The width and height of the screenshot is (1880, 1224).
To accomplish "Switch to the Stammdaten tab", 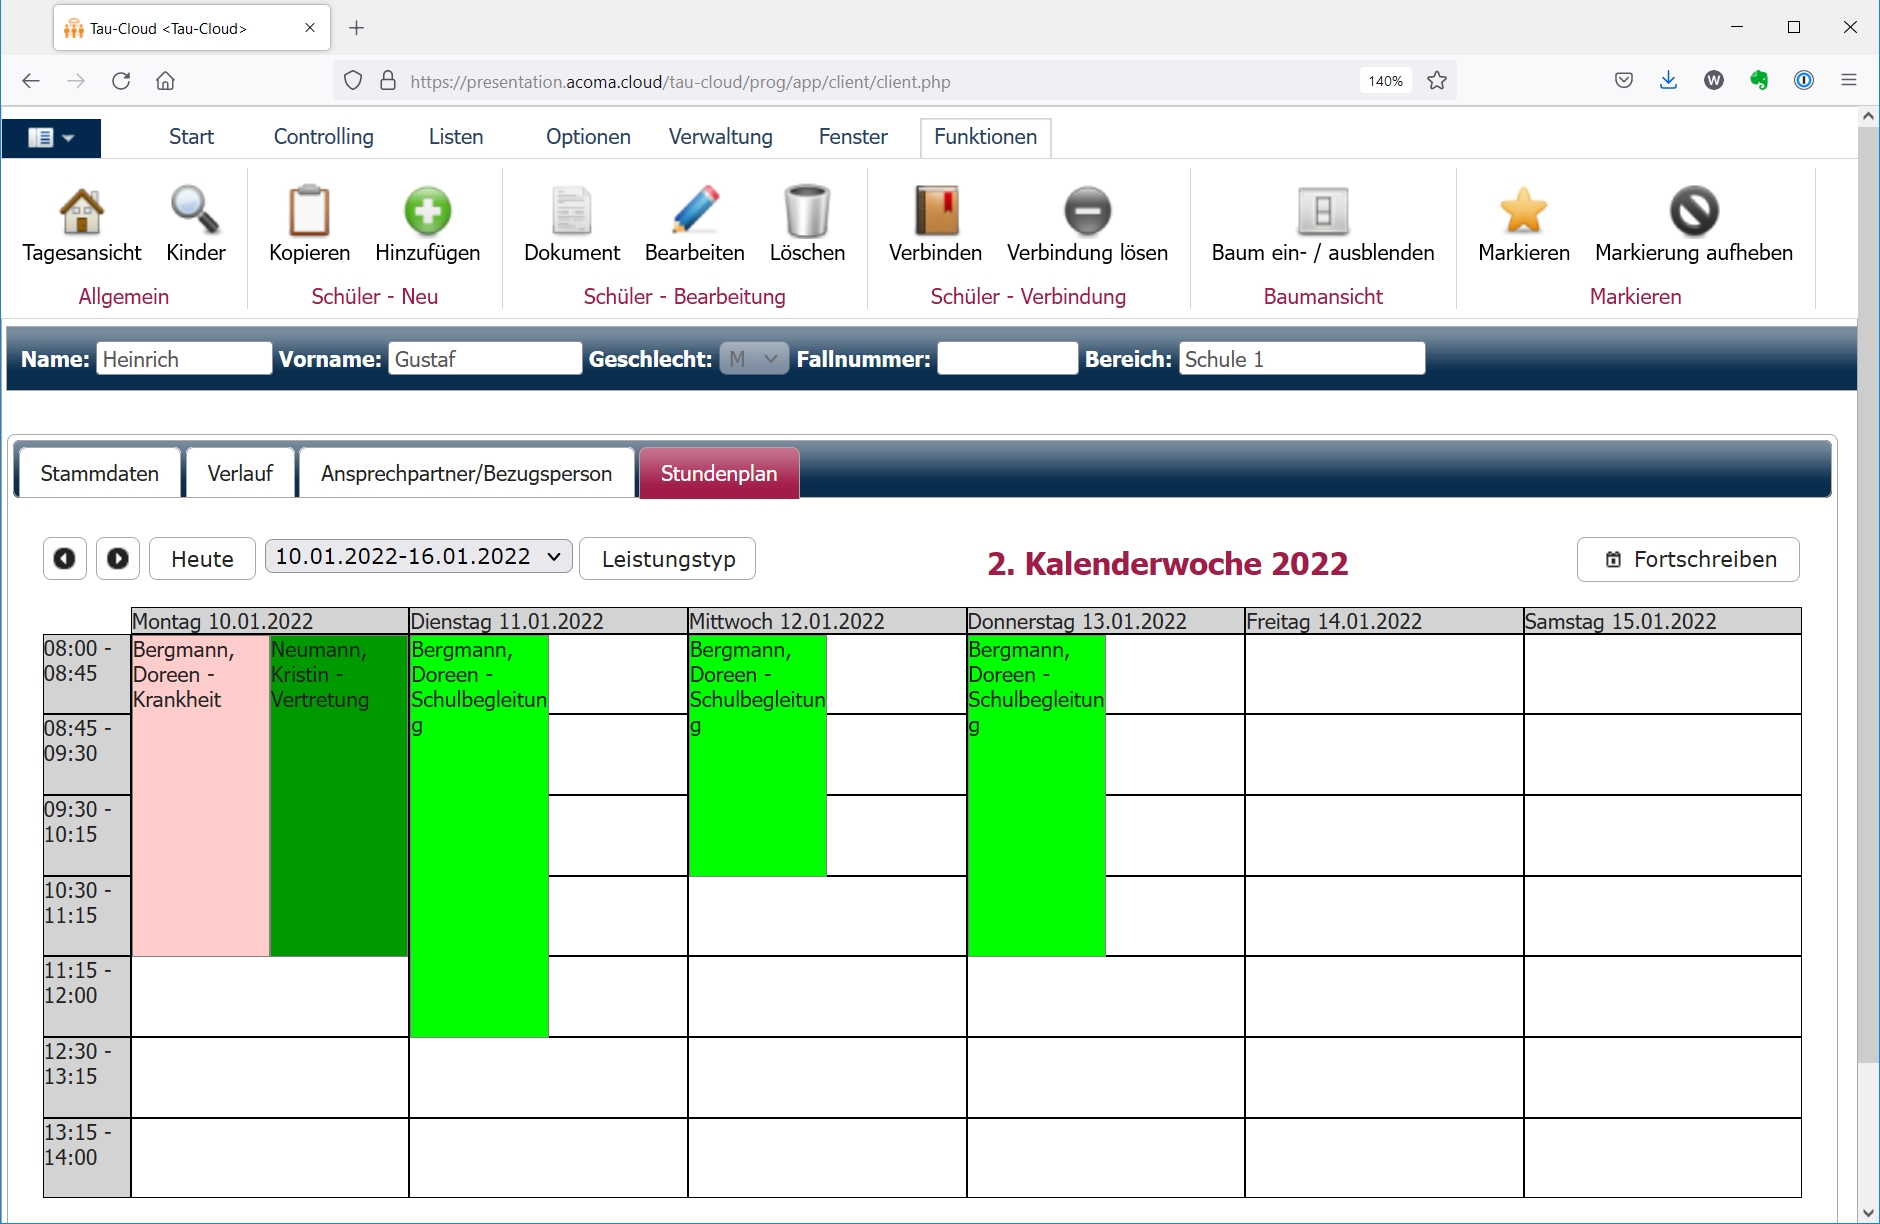I will coord(100,473).
